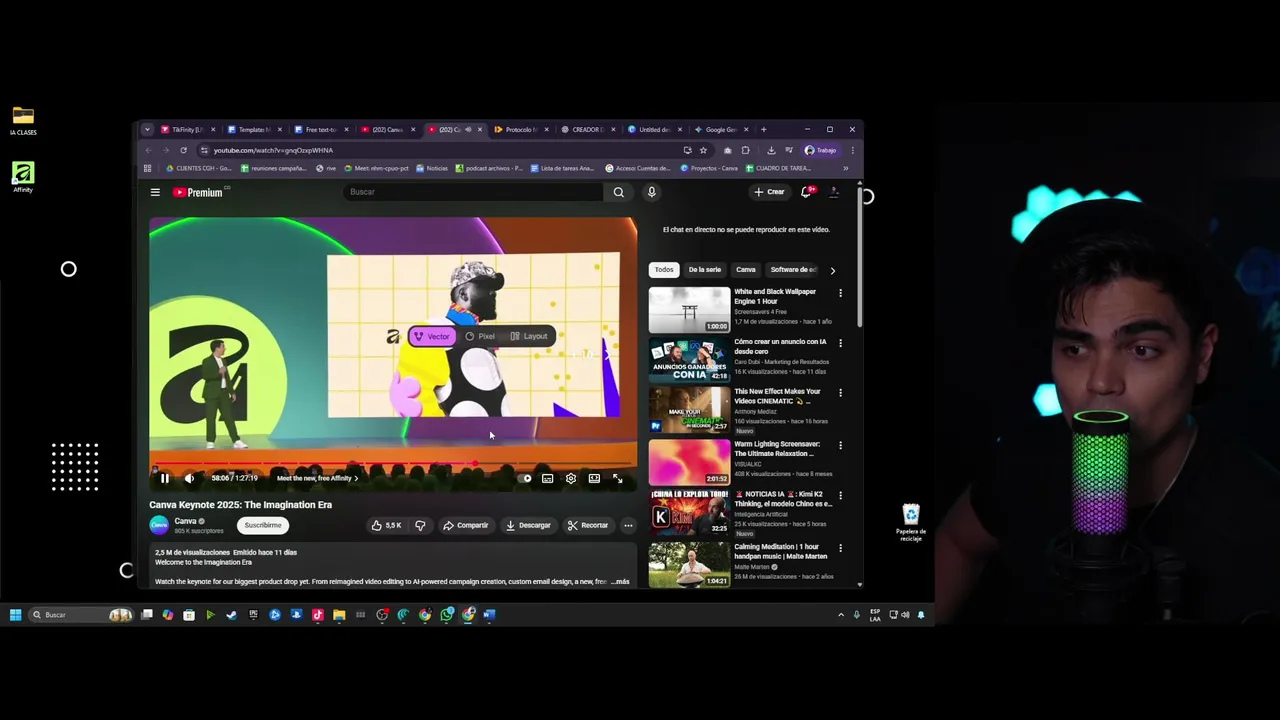Open WhatsApp from the taskbar

(447, 615)
